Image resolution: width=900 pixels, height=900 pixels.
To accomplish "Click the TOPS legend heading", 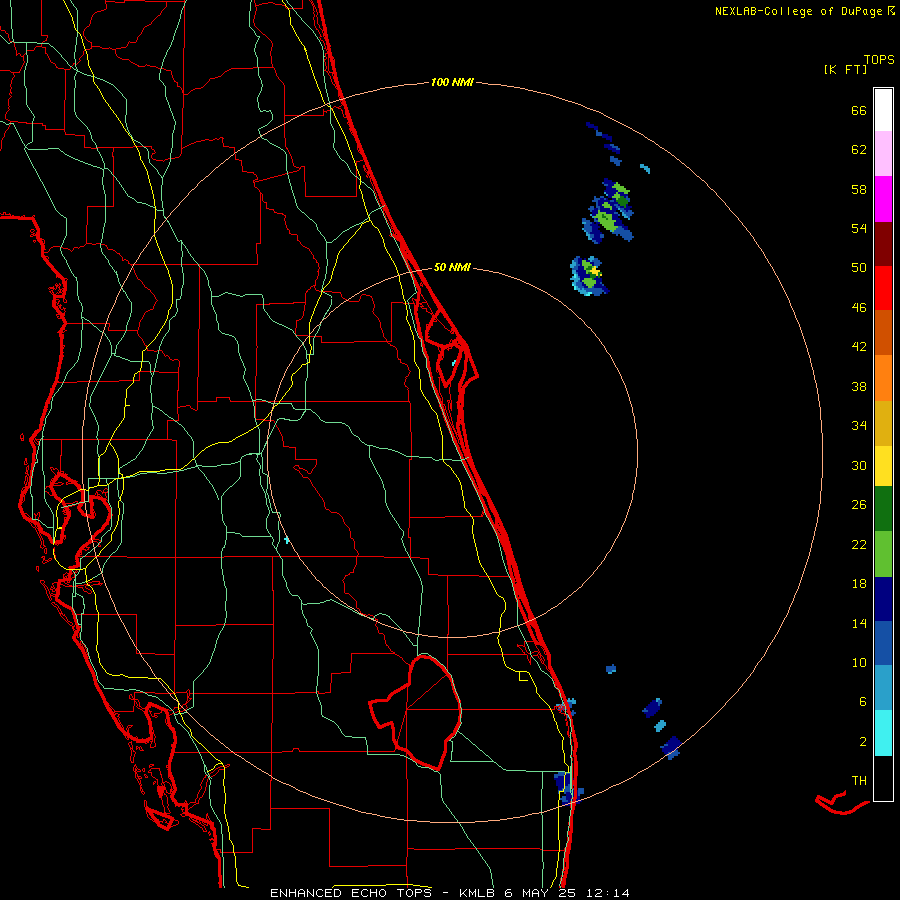I will pos(879,60).
